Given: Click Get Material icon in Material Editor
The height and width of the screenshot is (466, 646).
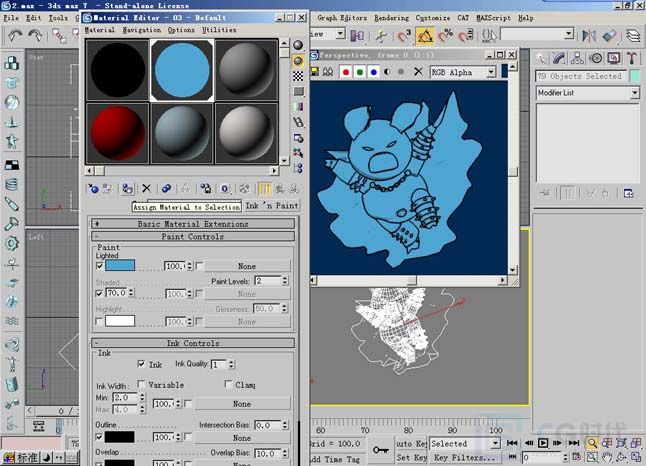Looking at the screenshot, I should coord(94,189).
